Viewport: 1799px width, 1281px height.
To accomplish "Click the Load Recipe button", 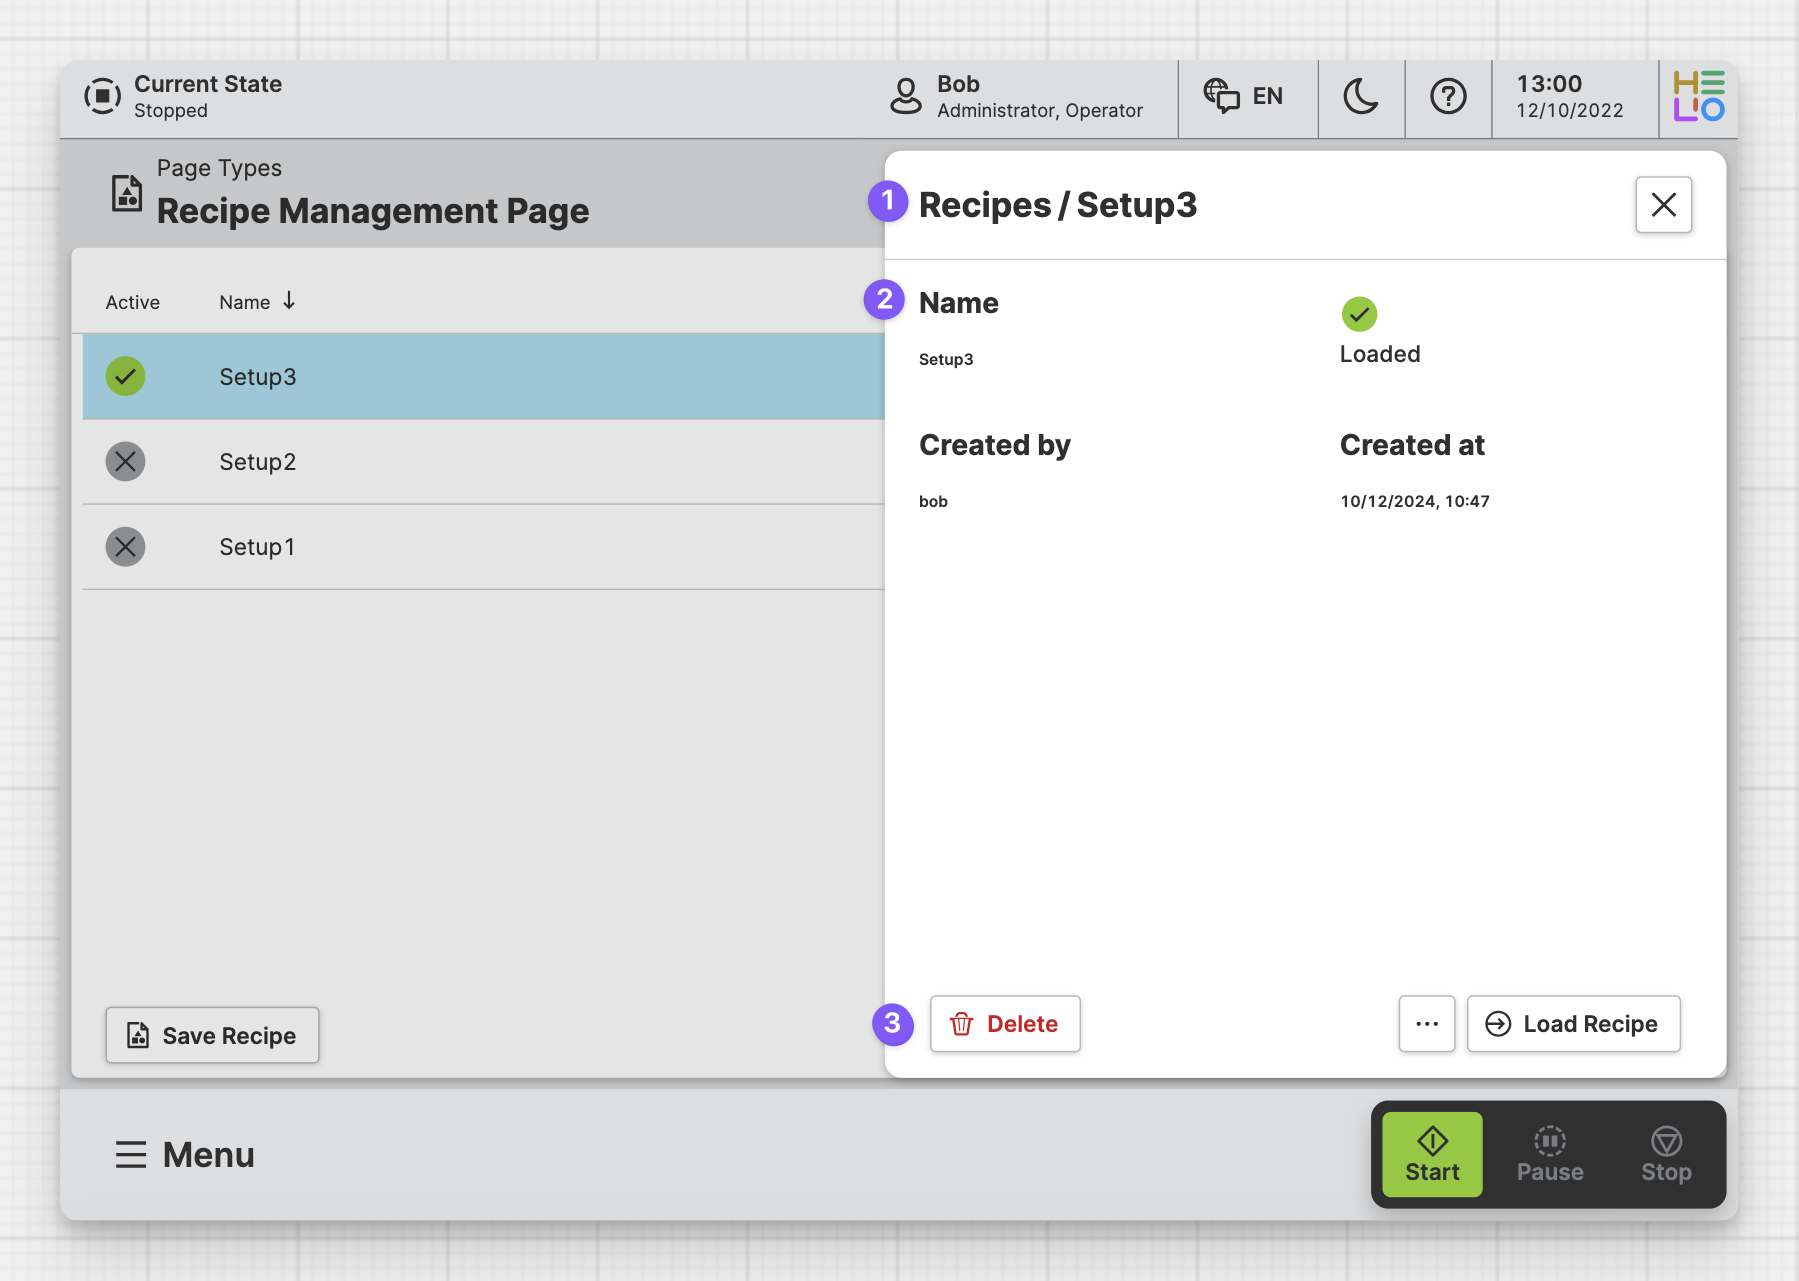I will pyautogui.click(x=1572, y=1024).
